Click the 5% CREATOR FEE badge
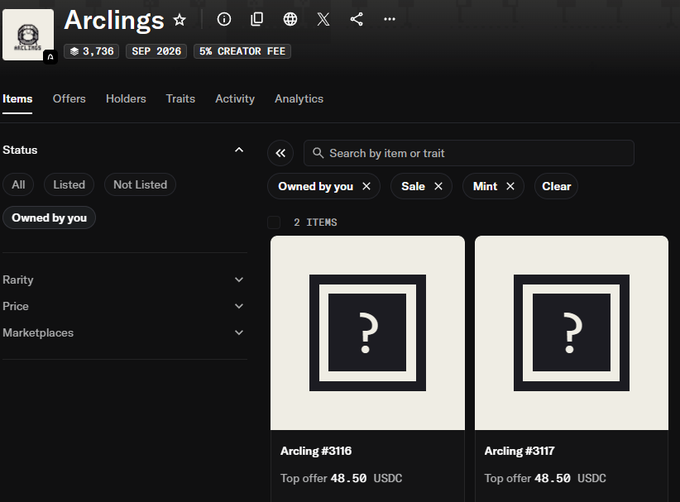680x502 pixels. coord(242,51)
